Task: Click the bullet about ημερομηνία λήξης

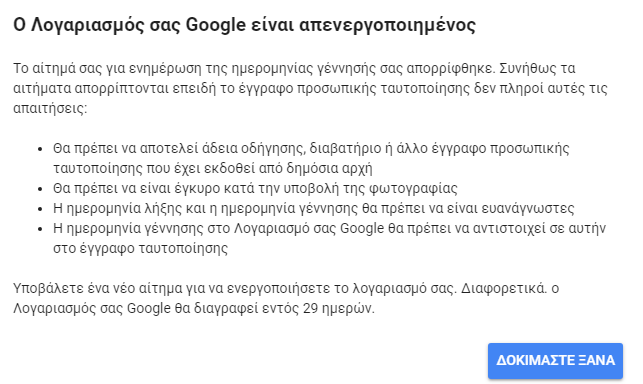Action: point(313,208)
